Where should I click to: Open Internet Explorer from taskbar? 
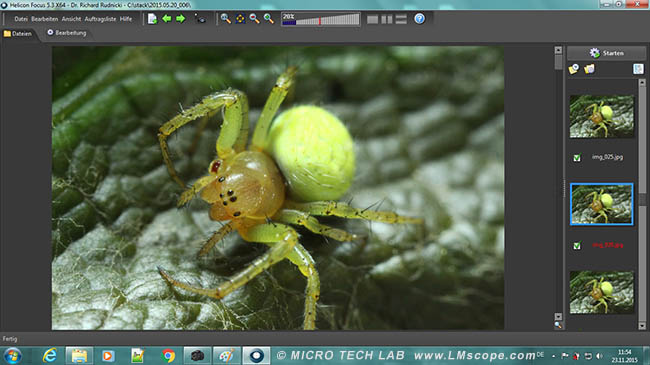click(50, 356)
